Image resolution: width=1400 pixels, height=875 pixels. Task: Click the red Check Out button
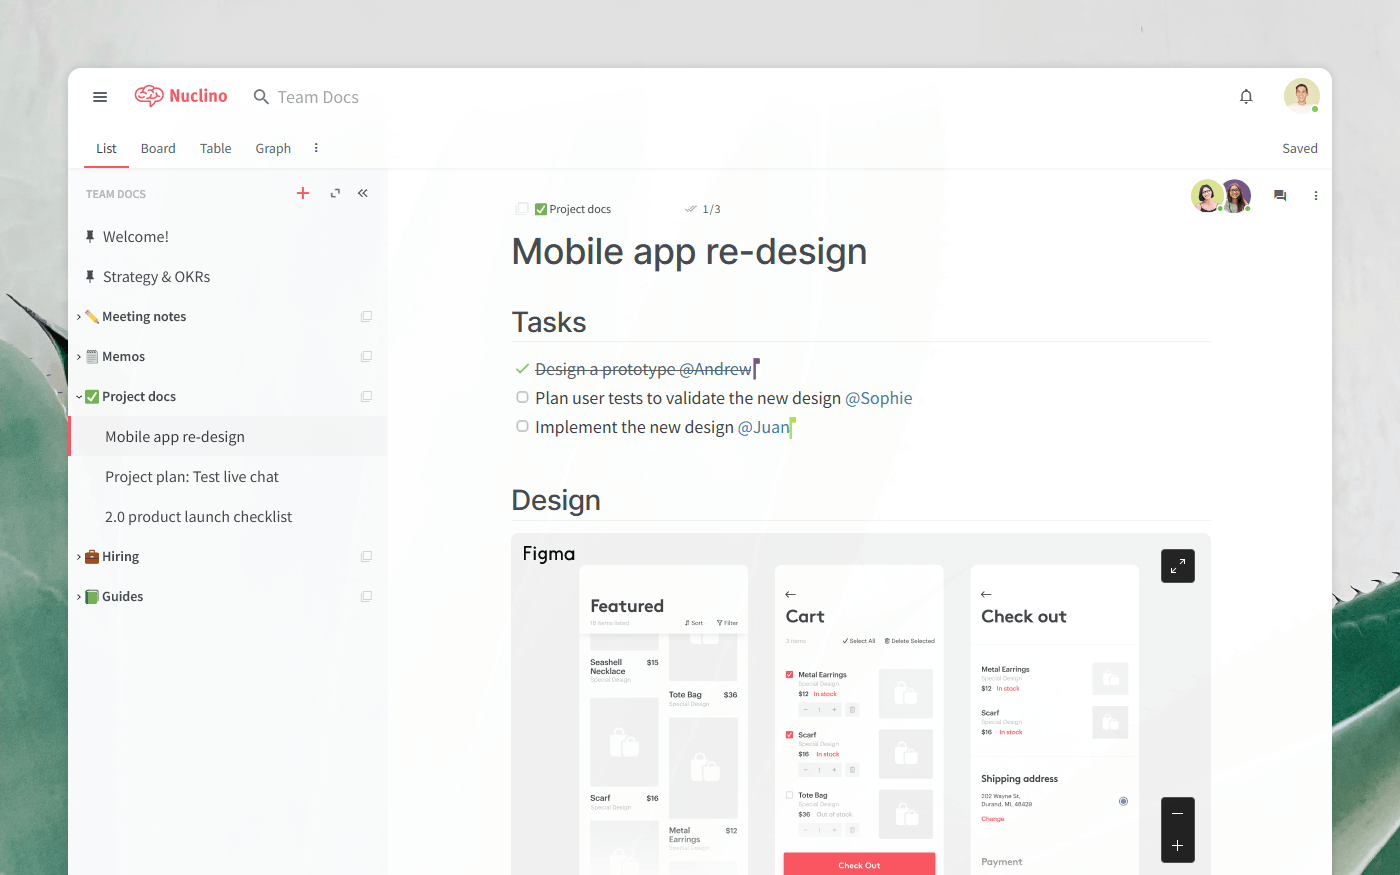(x=859, y=864)
